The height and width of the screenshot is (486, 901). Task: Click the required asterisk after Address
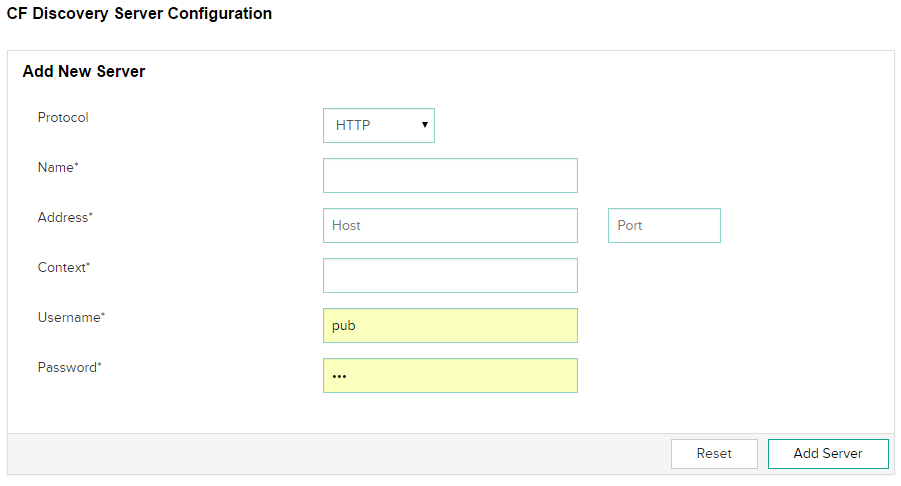tap(91, 215)
